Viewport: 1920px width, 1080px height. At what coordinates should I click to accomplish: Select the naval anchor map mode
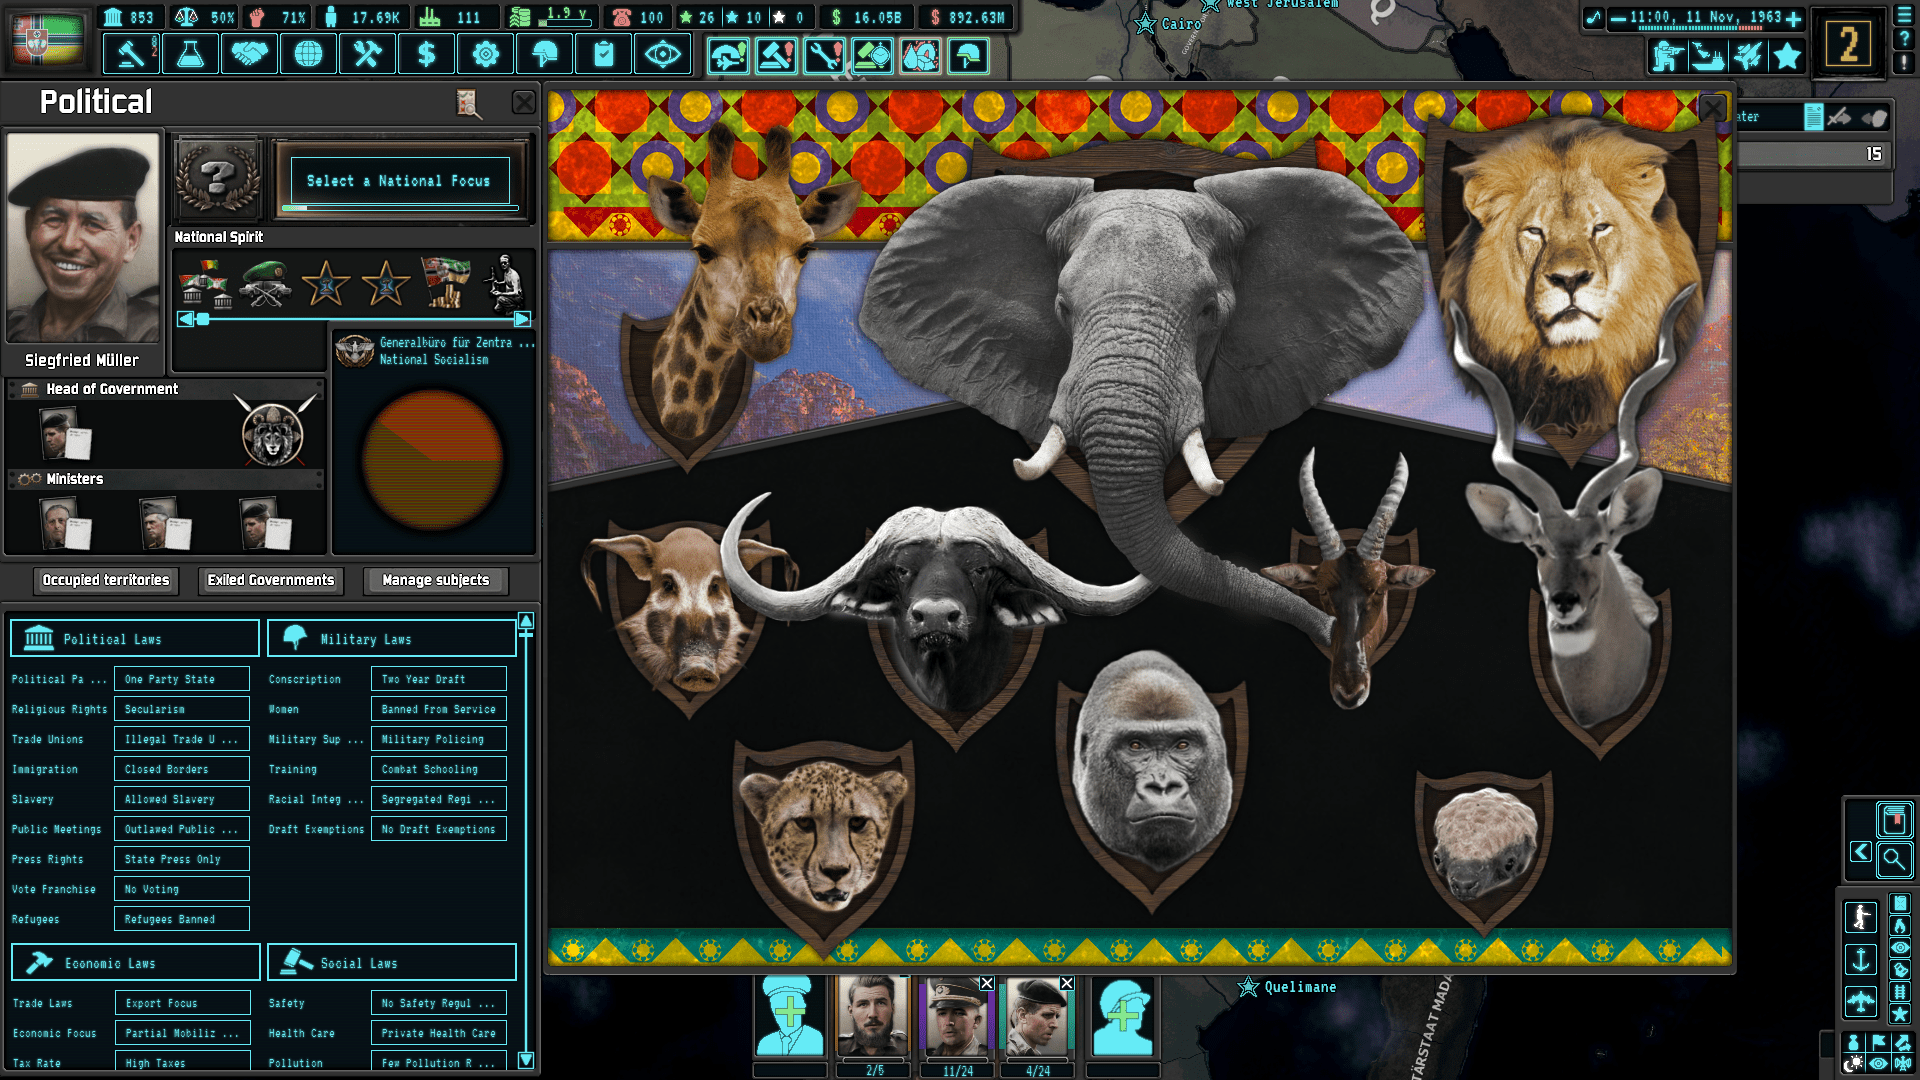coord(1861,960)
